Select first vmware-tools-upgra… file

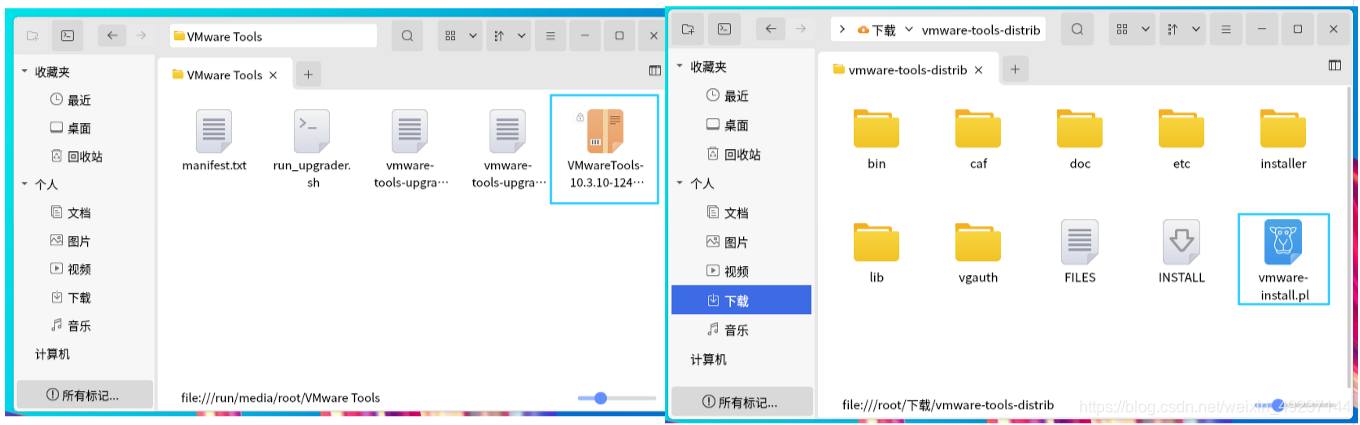(410, 149)
